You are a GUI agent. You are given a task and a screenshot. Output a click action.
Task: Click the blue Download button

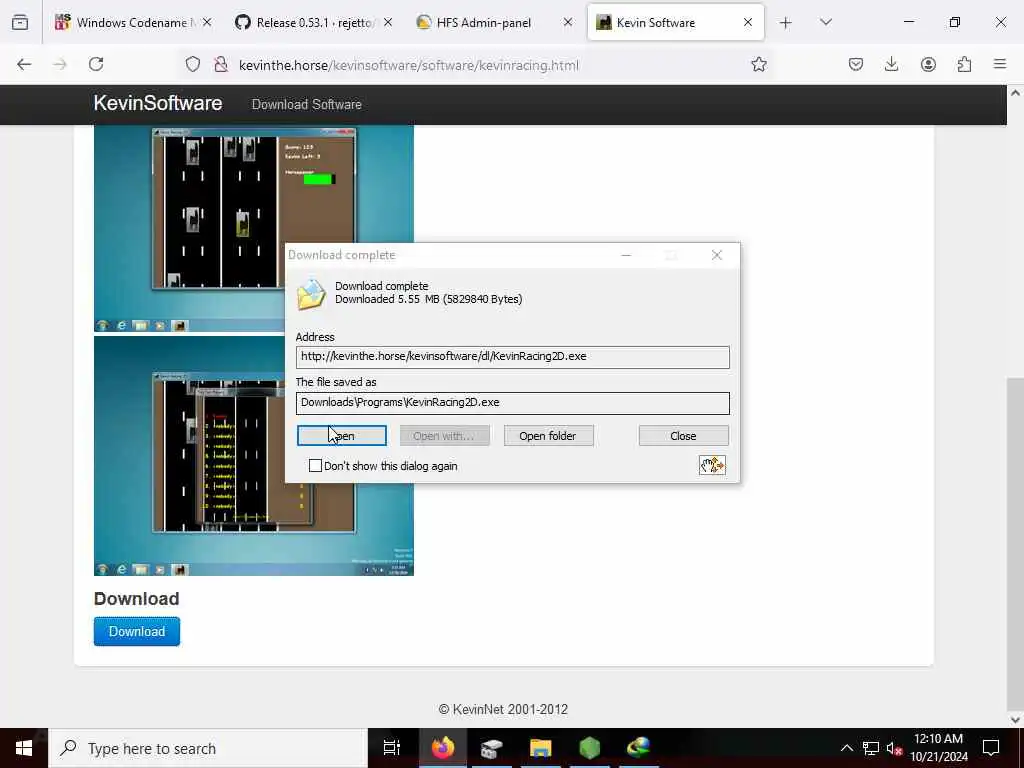(x=136, y=632)
